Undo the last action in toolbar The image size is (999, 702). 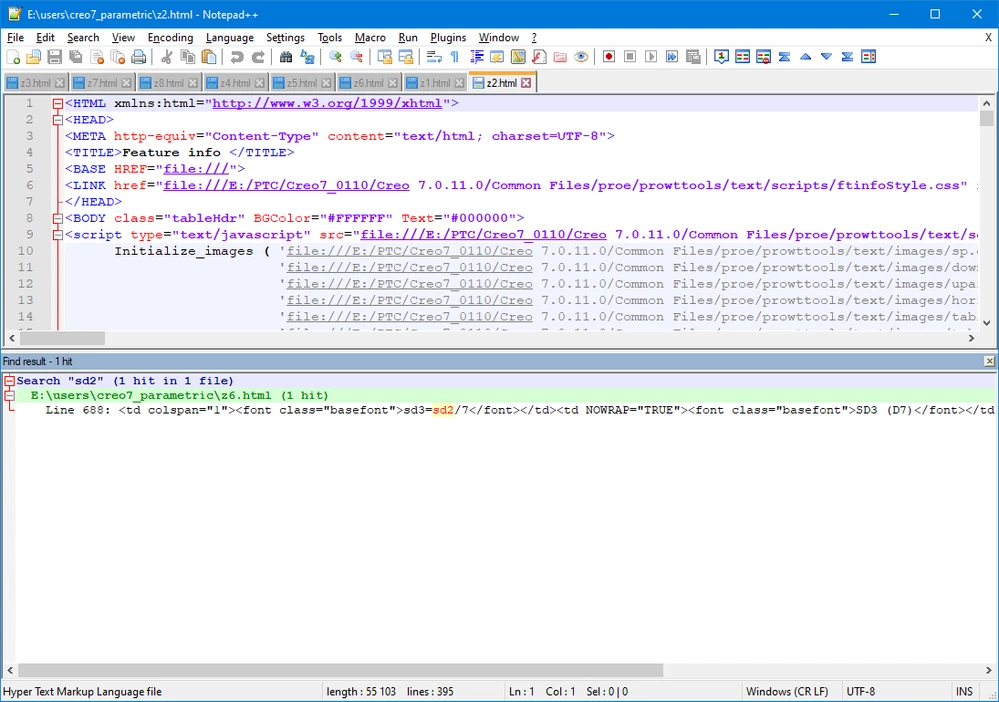[236, 57]
